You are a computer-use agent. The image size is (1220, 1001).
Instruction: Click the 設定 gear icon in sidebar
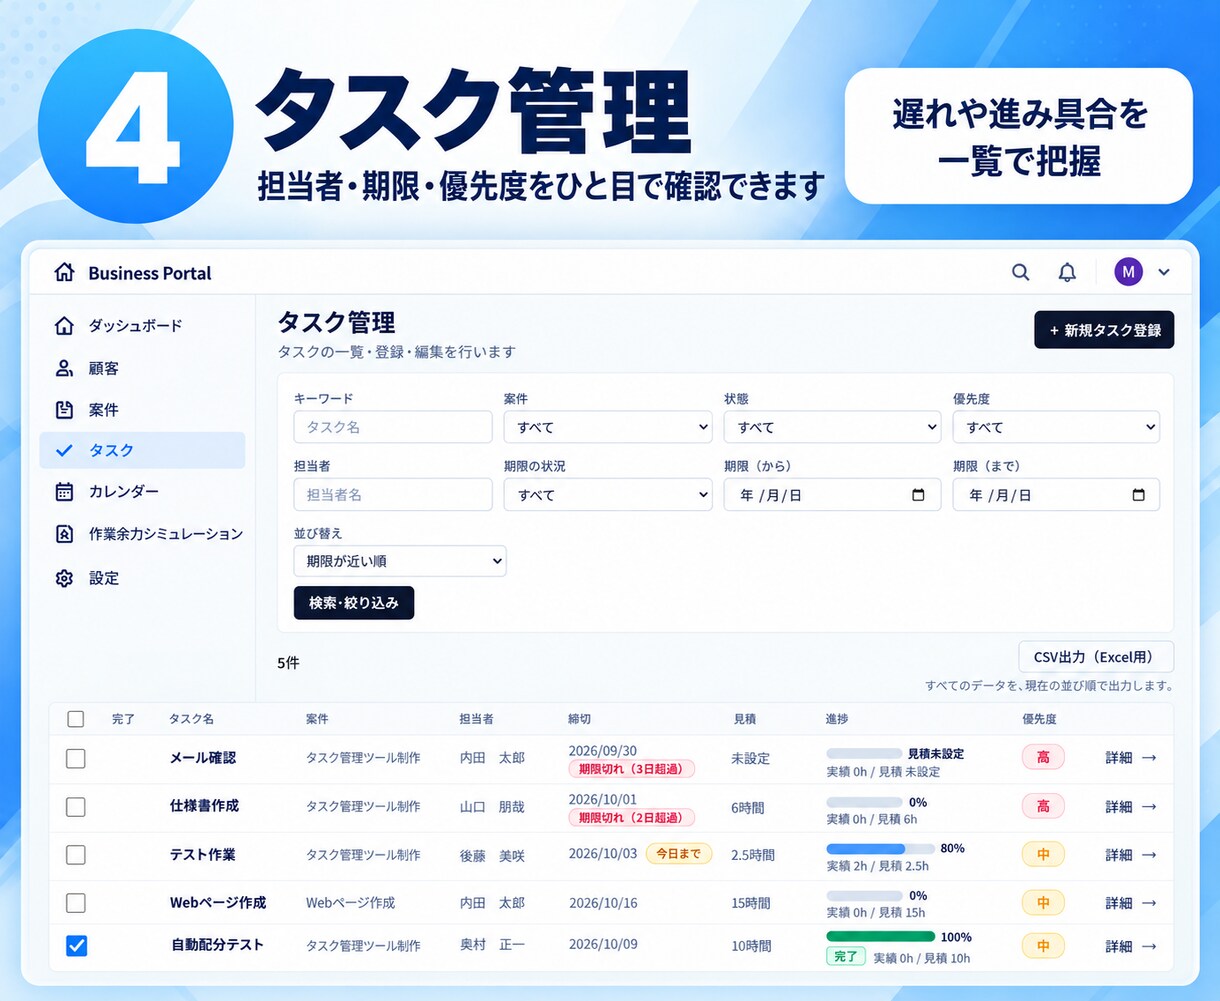(64, 578)
